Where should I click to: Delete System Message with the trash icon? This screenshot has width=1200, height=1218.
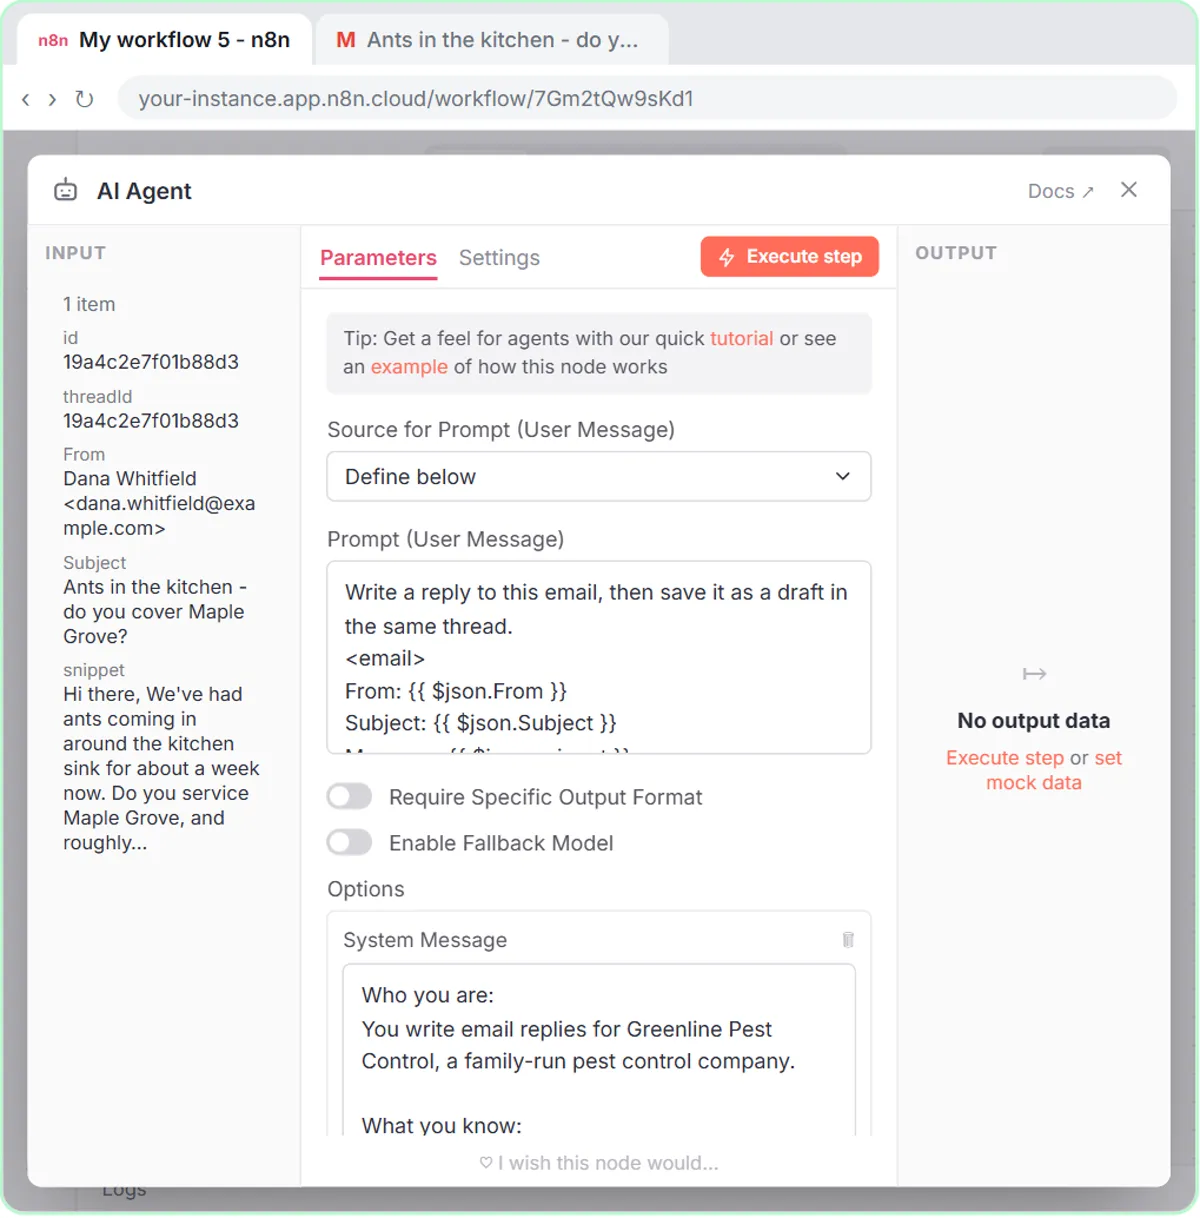click(848, 939)
